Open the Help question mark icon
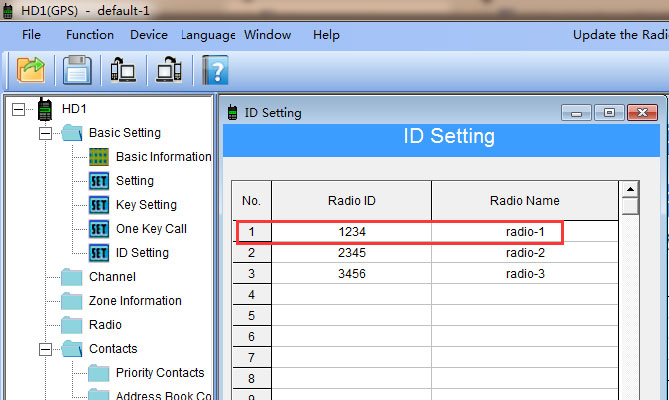The height and width of the screenshot is (400, 669). (215, 70)
